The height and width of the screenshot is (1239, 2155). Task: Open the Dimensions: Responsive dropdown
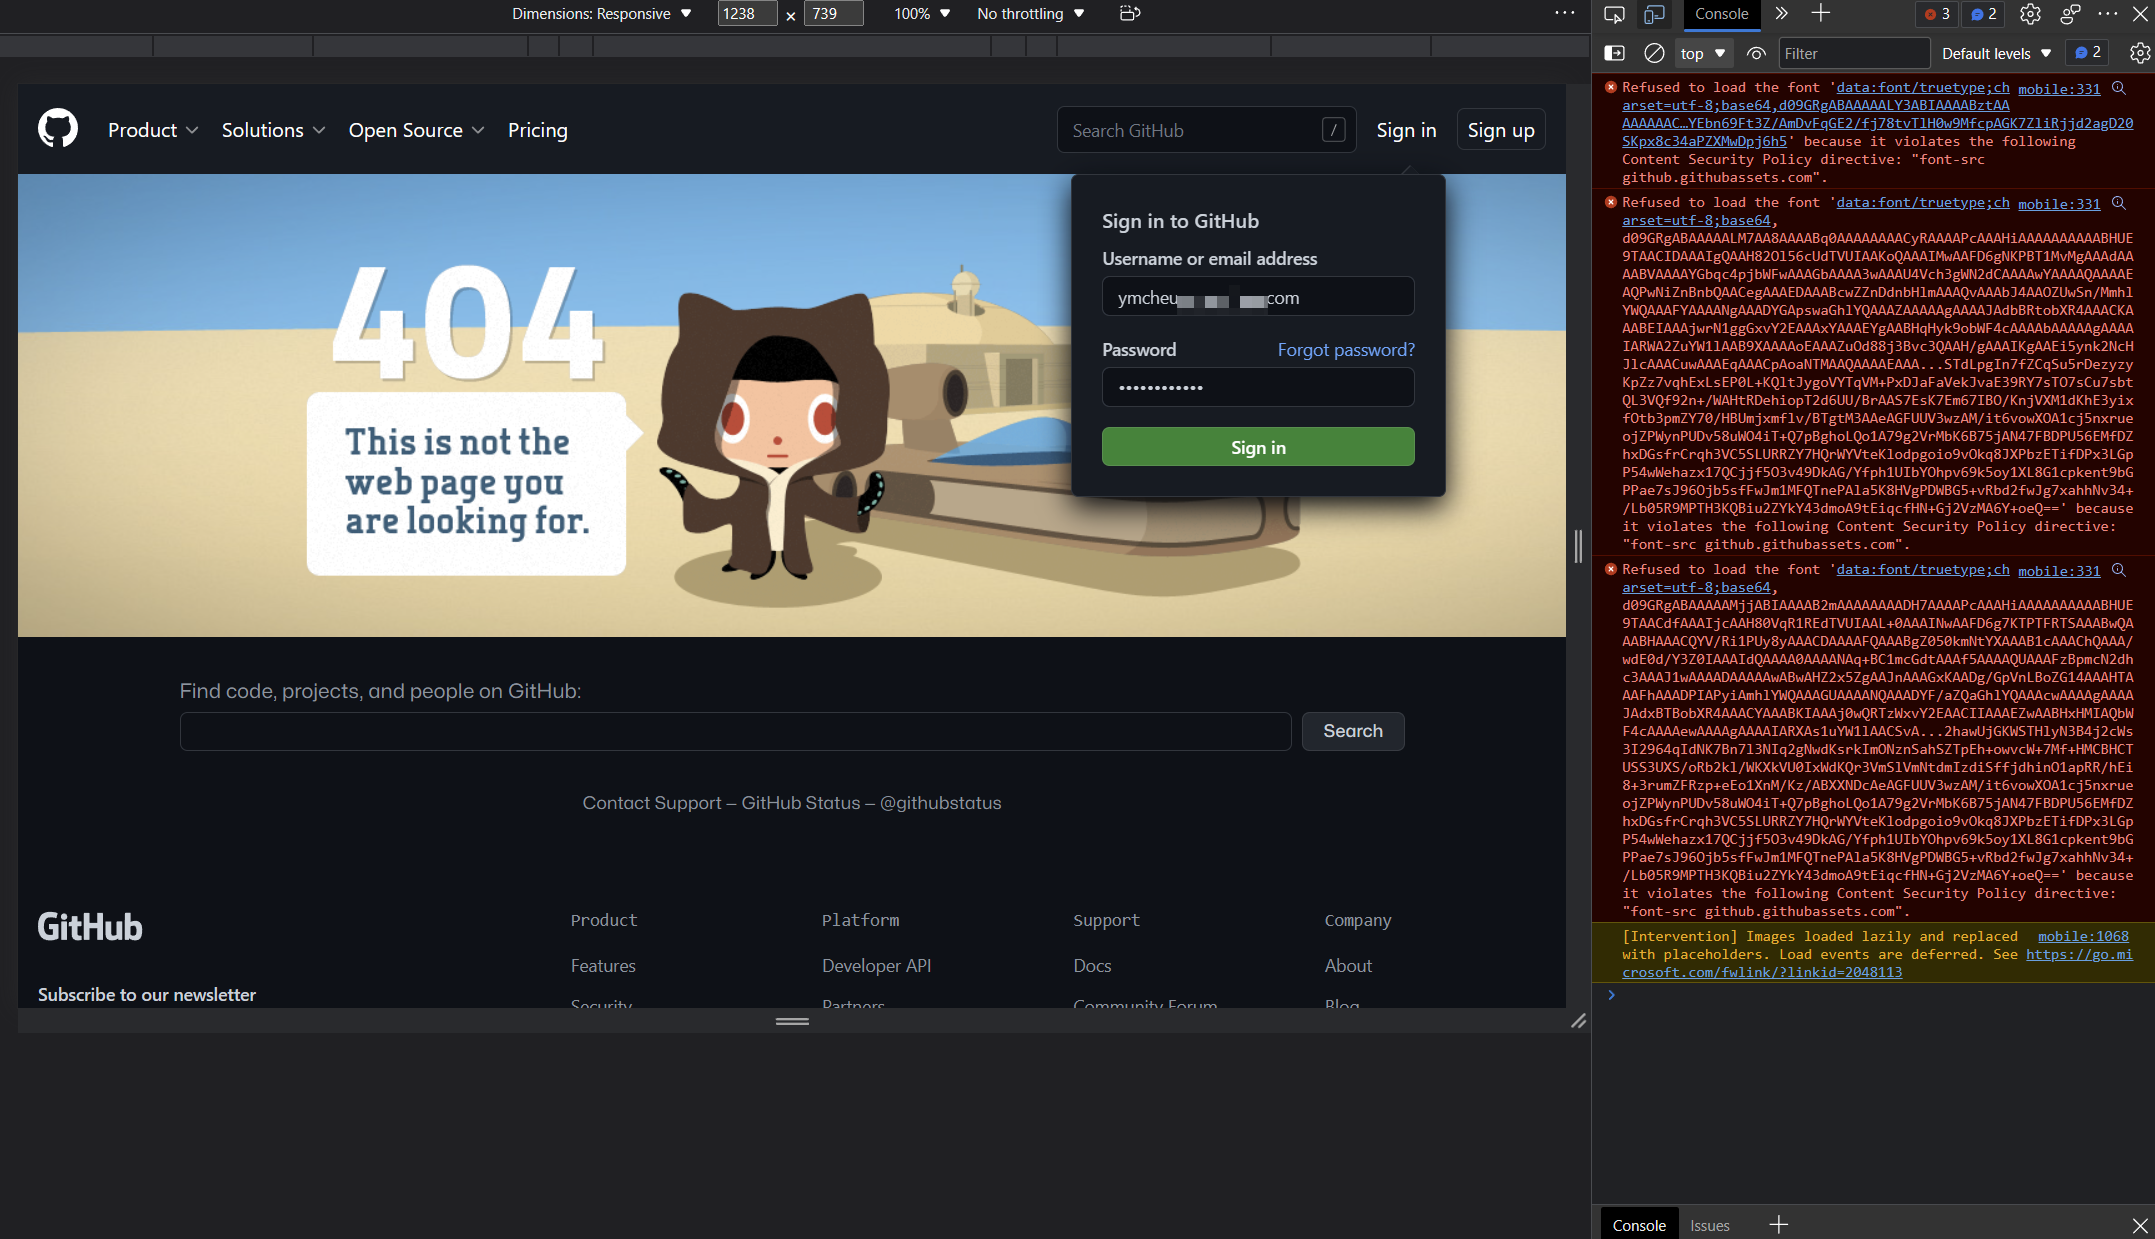601,14
